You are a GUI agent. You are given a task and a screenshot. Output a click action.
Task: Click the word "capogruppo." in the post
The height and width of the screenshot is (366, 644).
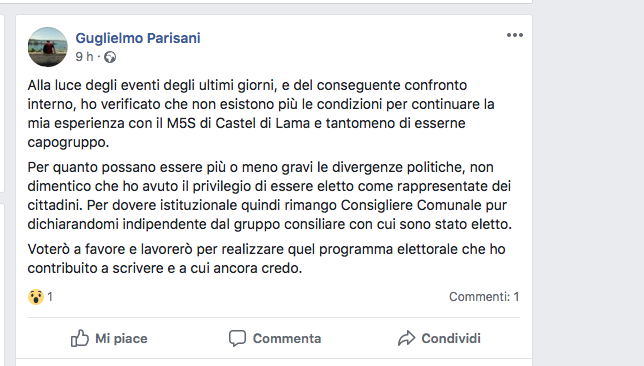68,142
